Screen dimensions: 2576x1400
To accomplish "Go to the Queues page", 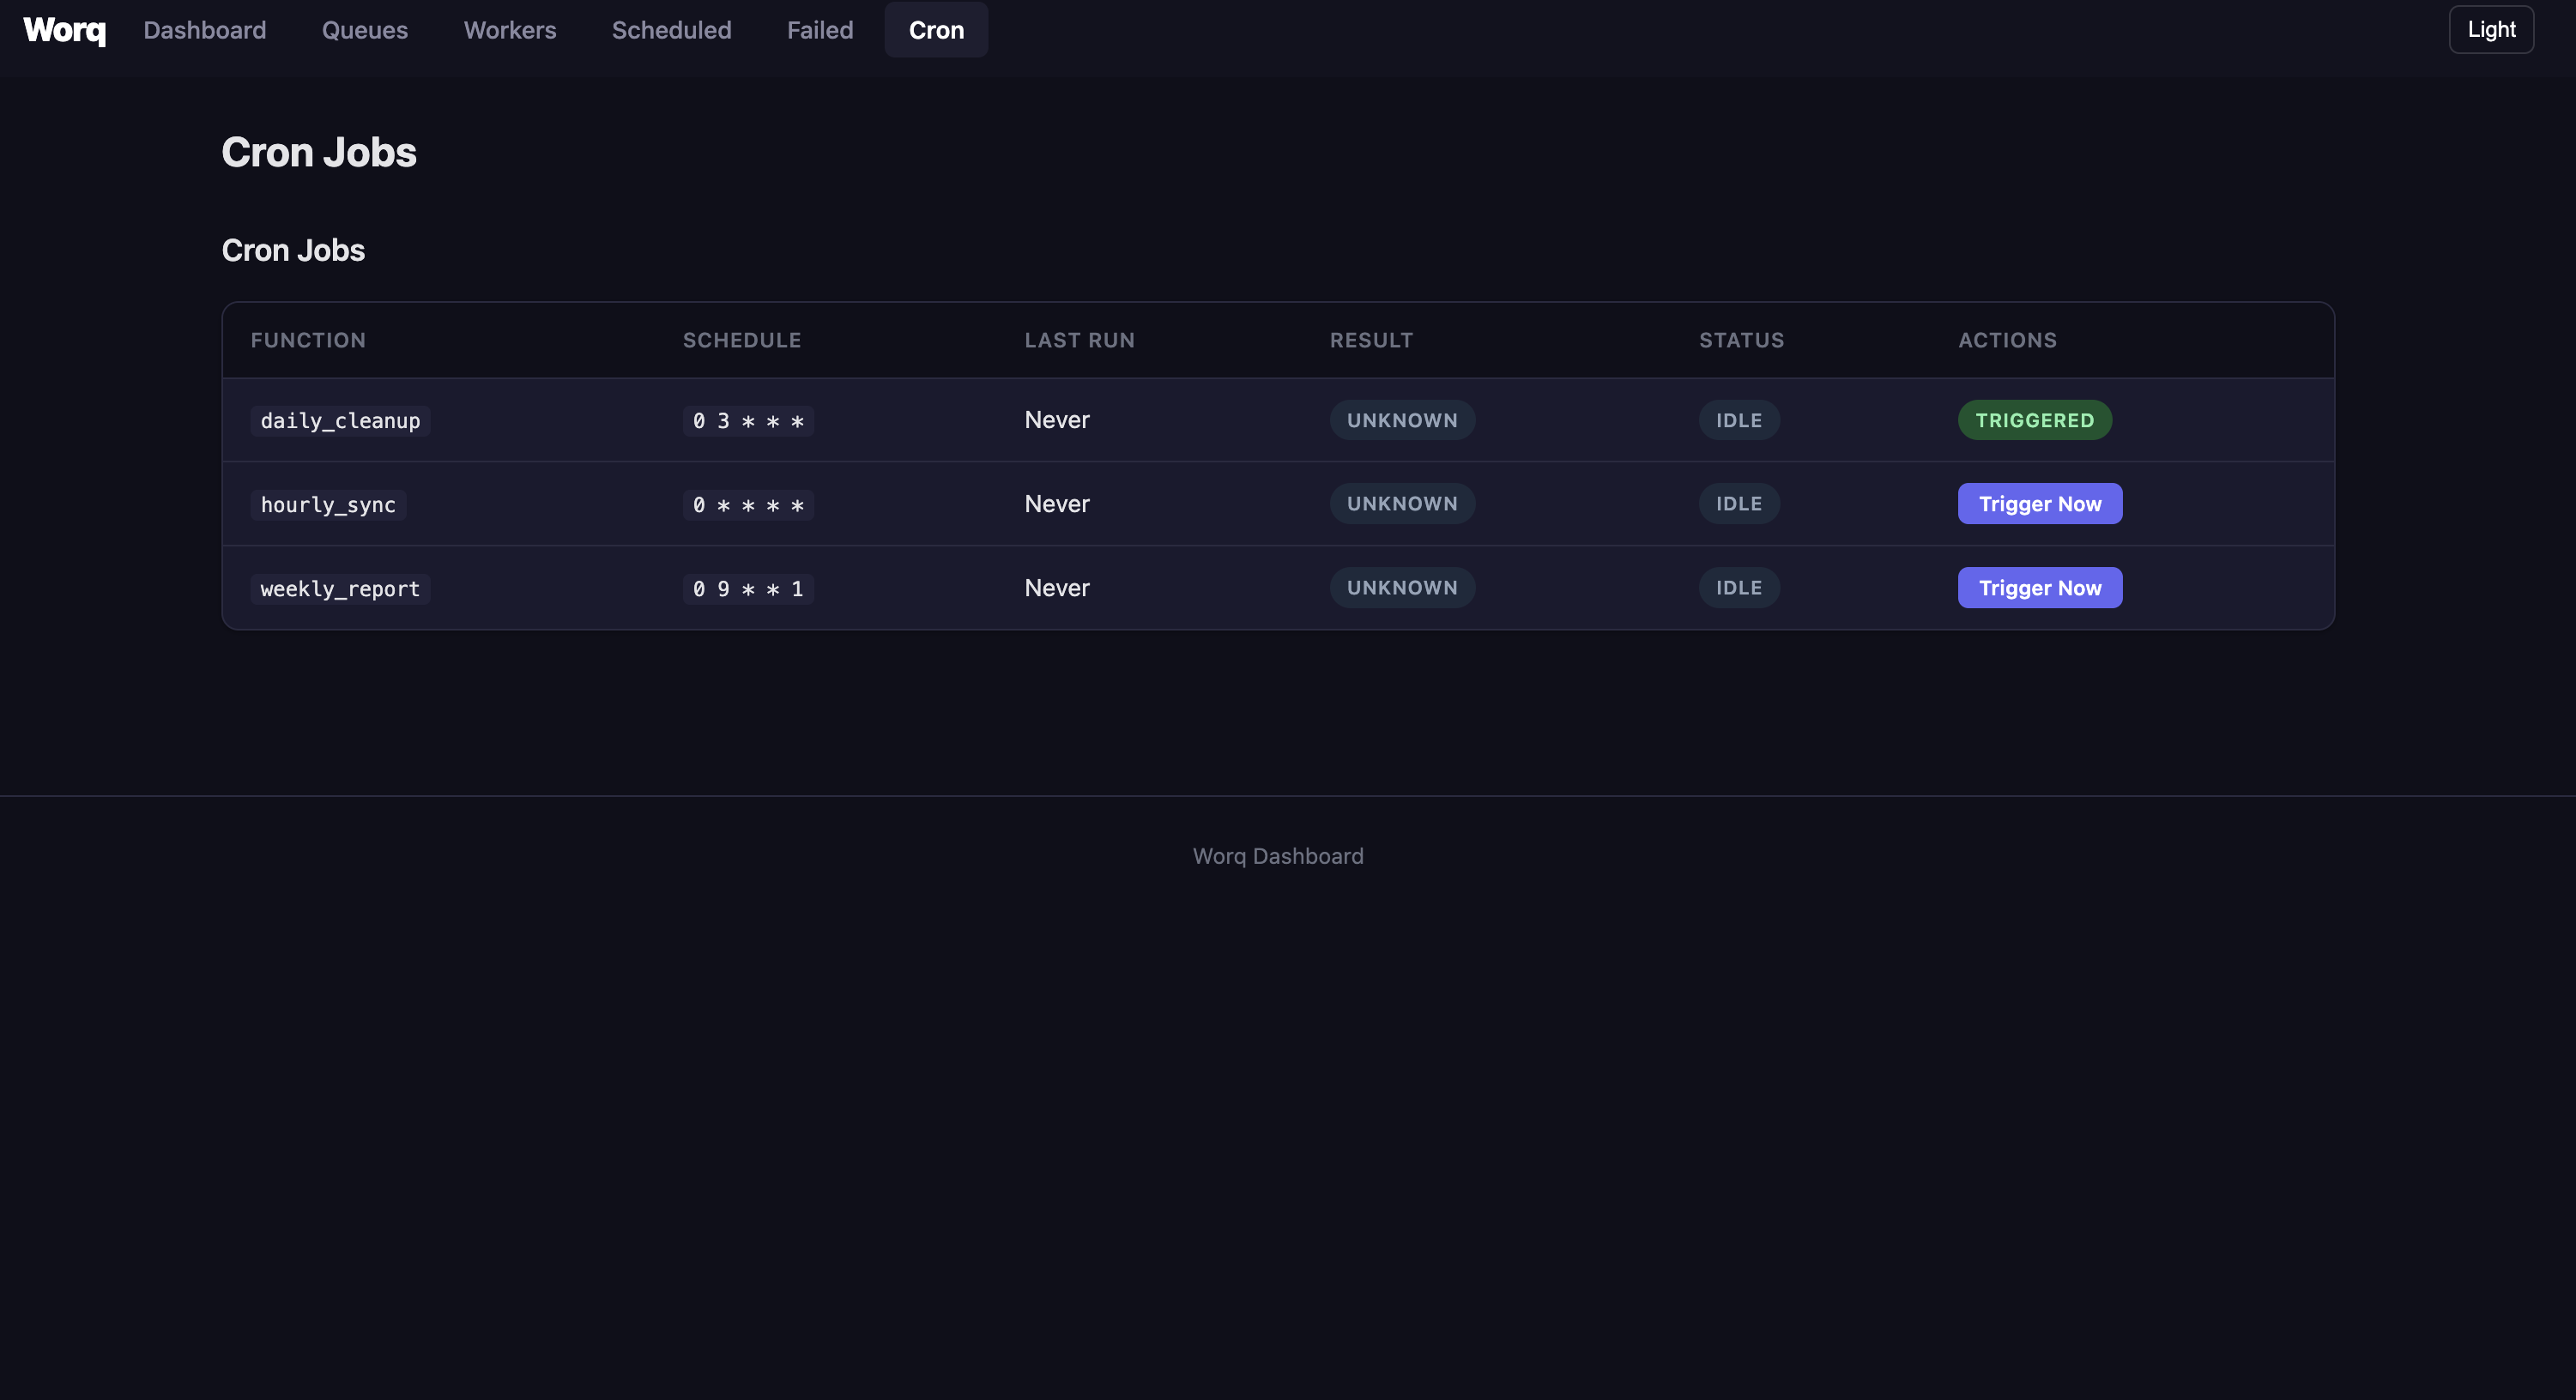I will point(365,30).
